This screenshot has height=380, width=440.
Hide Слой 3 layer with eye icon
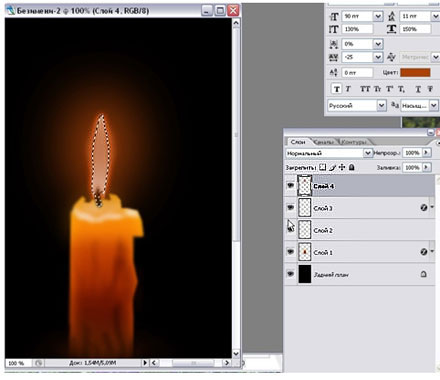(291, 207)
